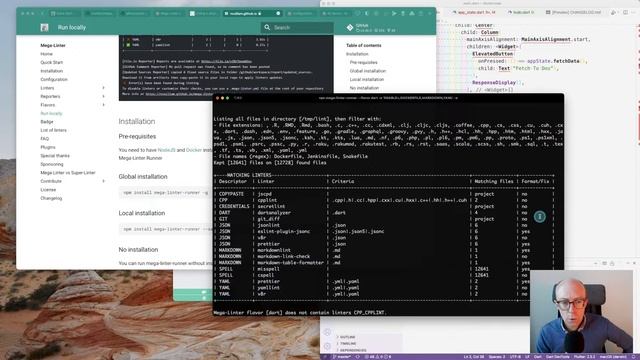Image resolution: width=640 pixels, height=360 pixels.
Task: Open Badge in the docs sidebar
Action: (x=47, y=122)
